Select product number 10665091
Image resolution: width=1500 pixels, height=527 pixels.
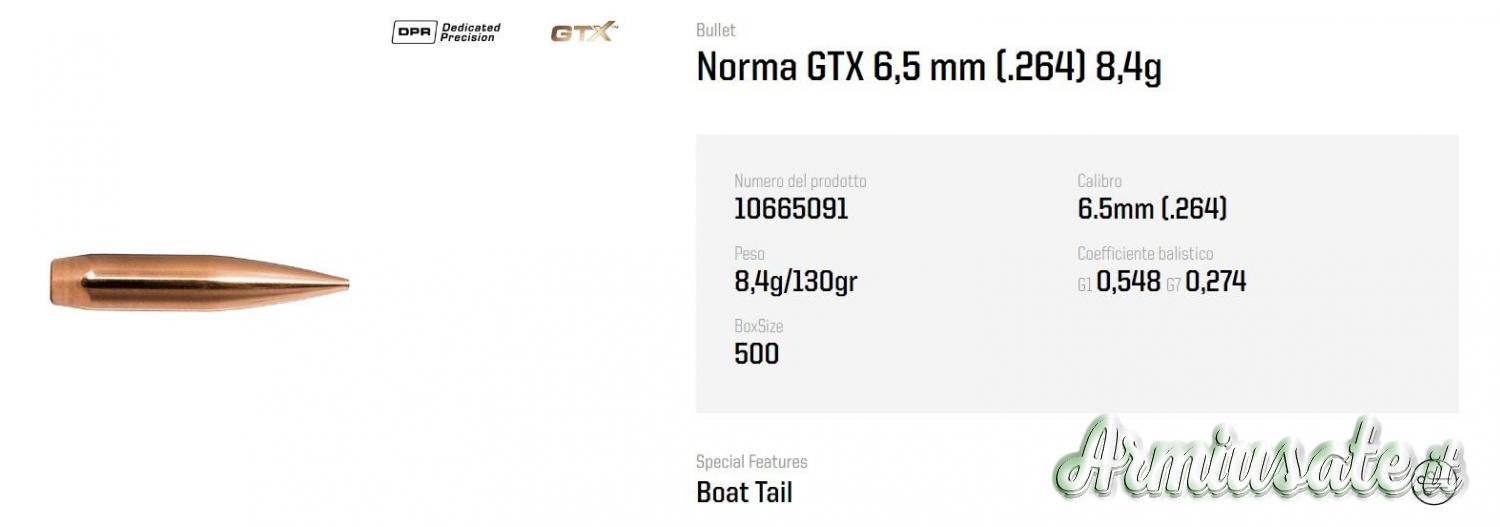pos(791,208)
